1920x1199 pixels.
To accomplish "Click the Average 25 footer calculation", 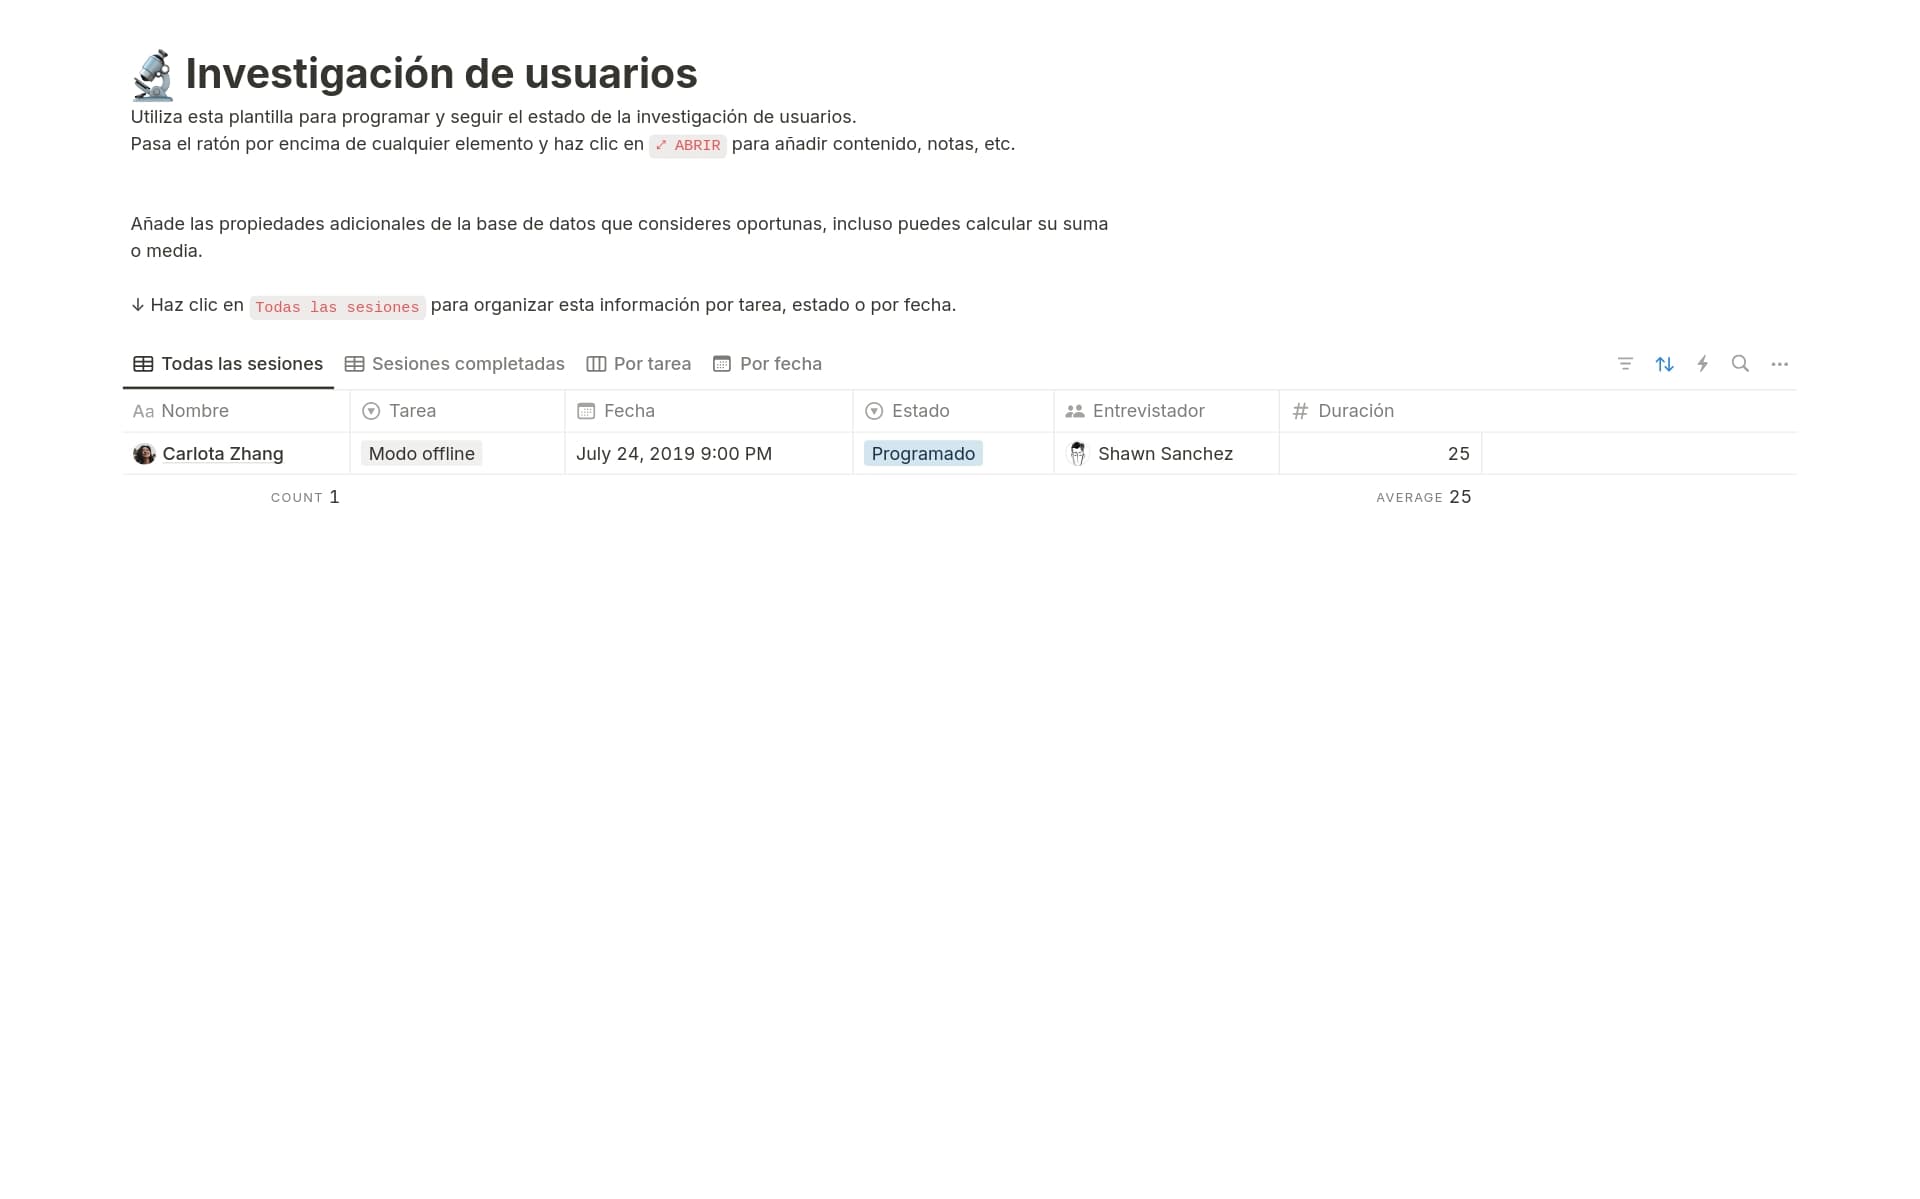I will 1424,496.
